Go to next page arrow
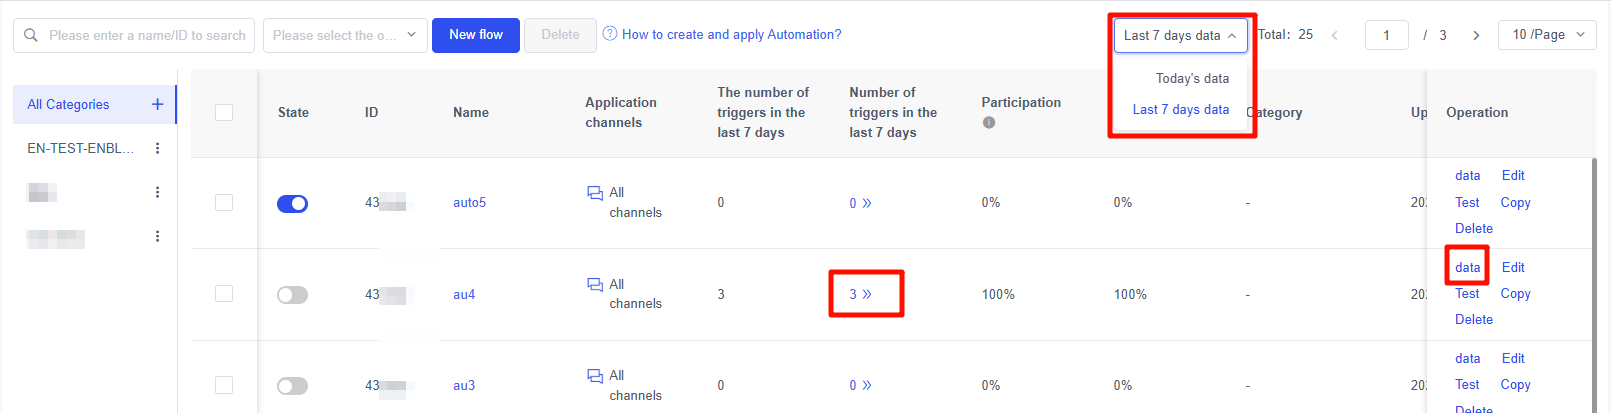This screenshot has height=413, width=1611. [x=1476, y=35]
